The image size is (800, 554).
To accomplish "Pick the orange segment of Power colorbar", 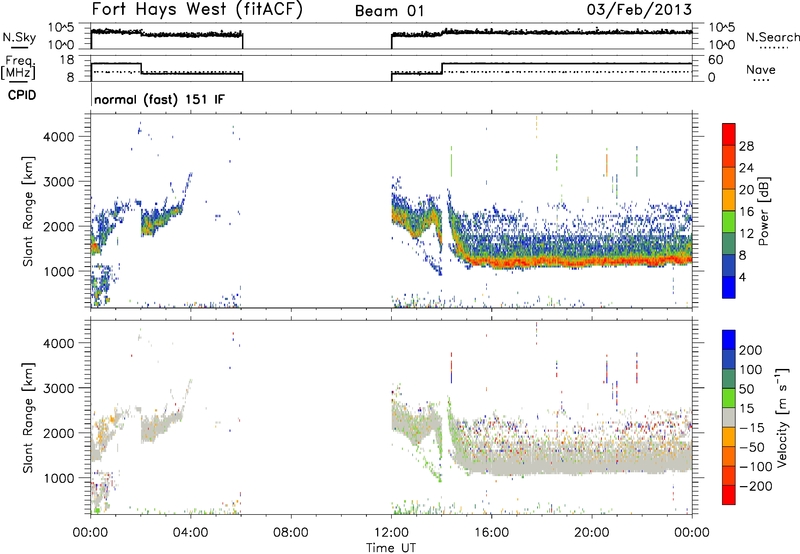I will (729, 178).
